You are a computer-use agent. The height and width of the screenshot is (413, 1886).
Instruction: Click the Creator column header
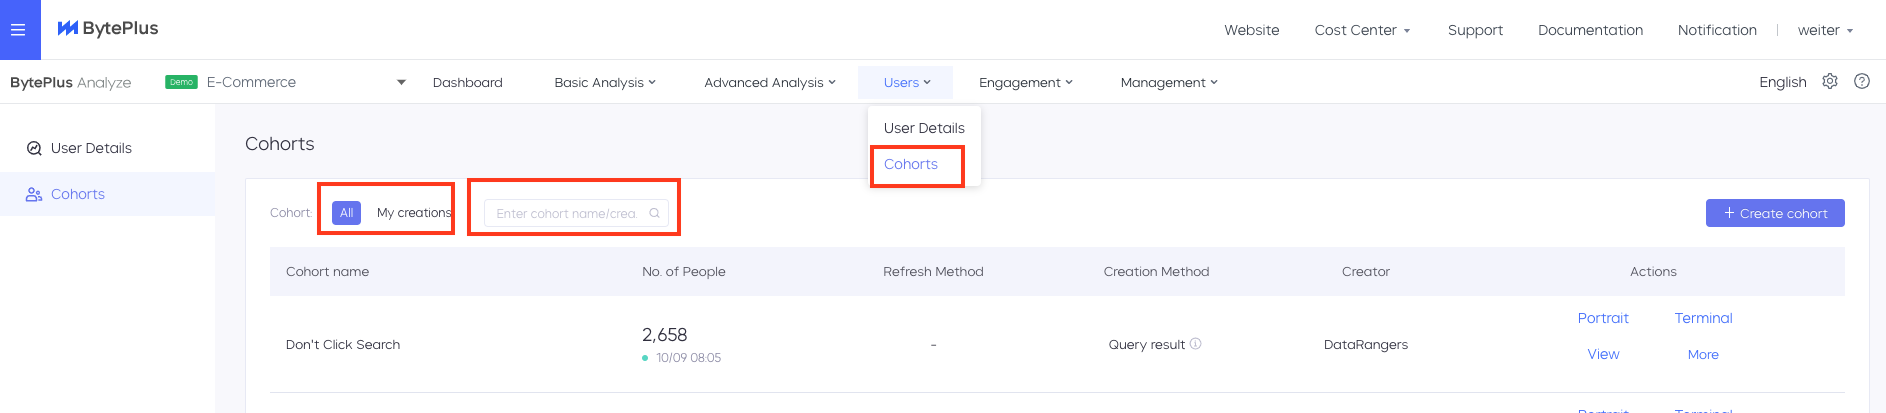[1366, 271]
